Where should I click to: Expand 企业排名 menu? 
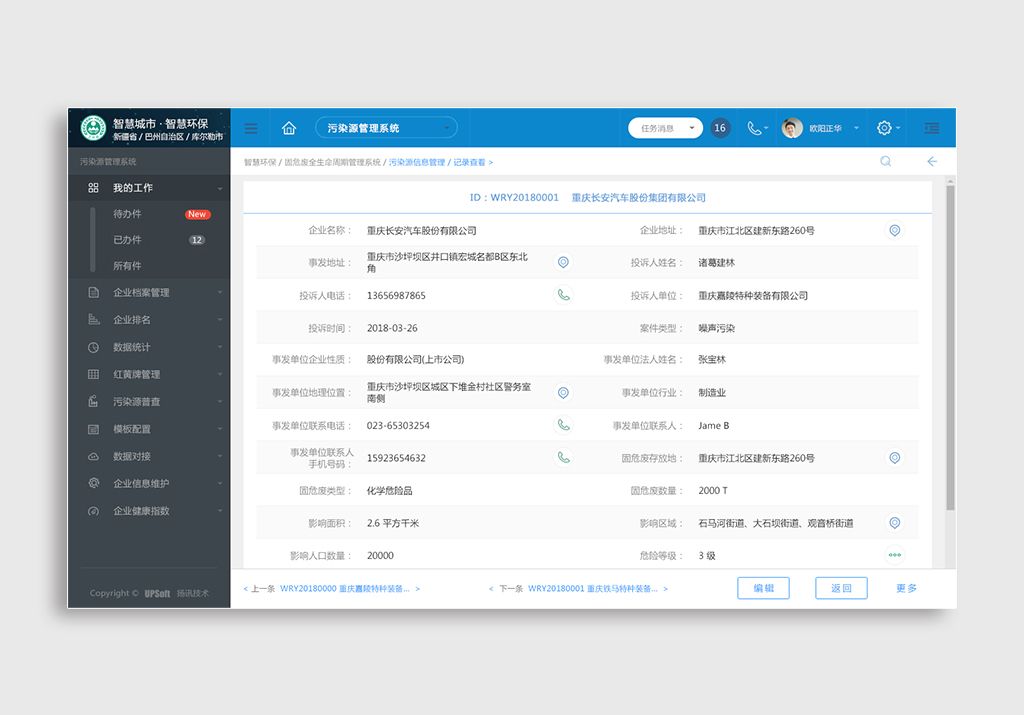149,320
